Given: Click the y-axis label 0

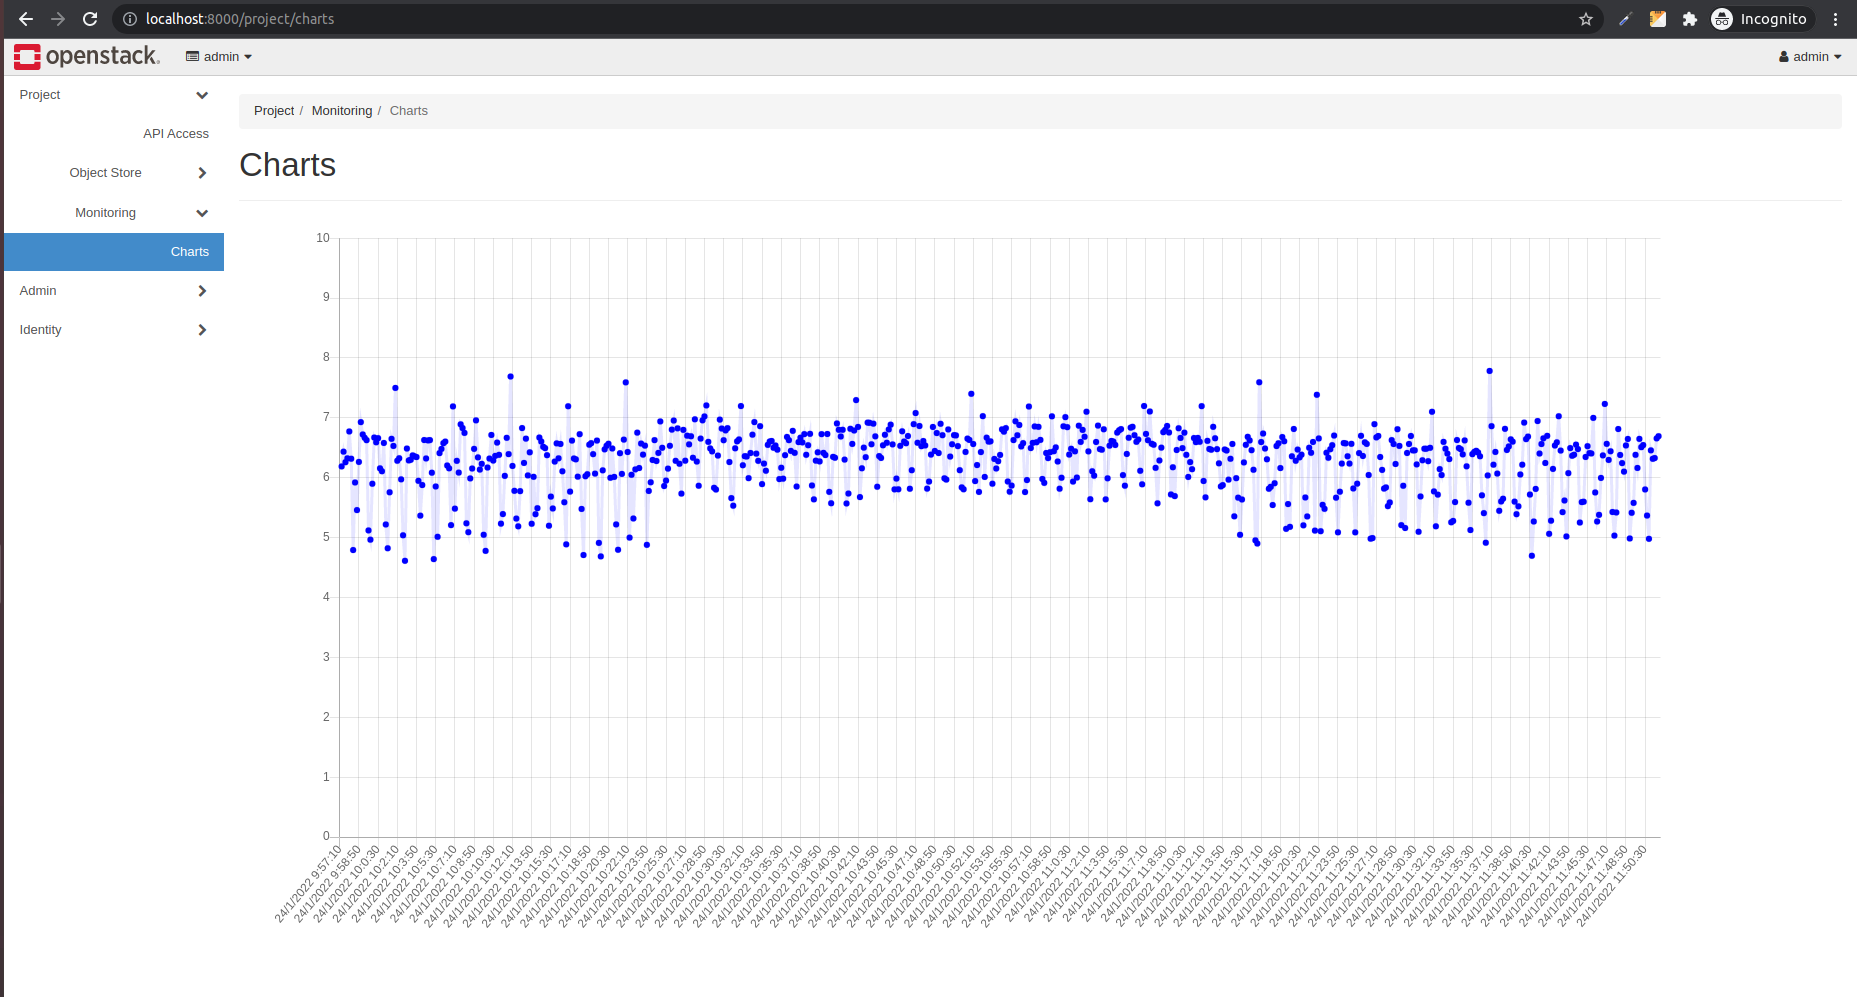Looking at the screenshot, I should point(326,836).
